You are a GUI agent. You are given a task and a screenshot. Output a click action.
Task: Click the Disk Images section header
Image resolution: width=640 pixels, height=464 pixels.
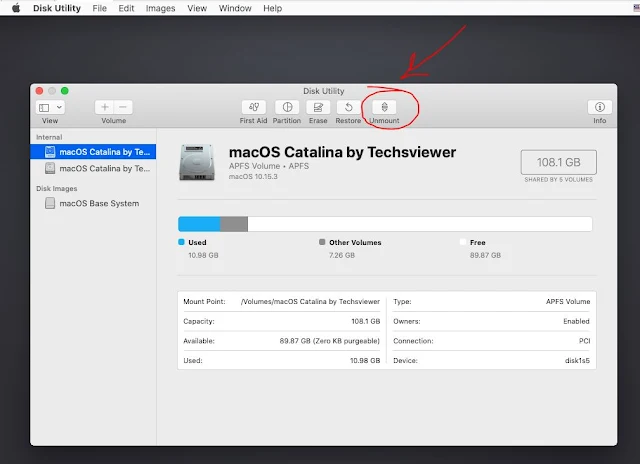tap(56, 189)
